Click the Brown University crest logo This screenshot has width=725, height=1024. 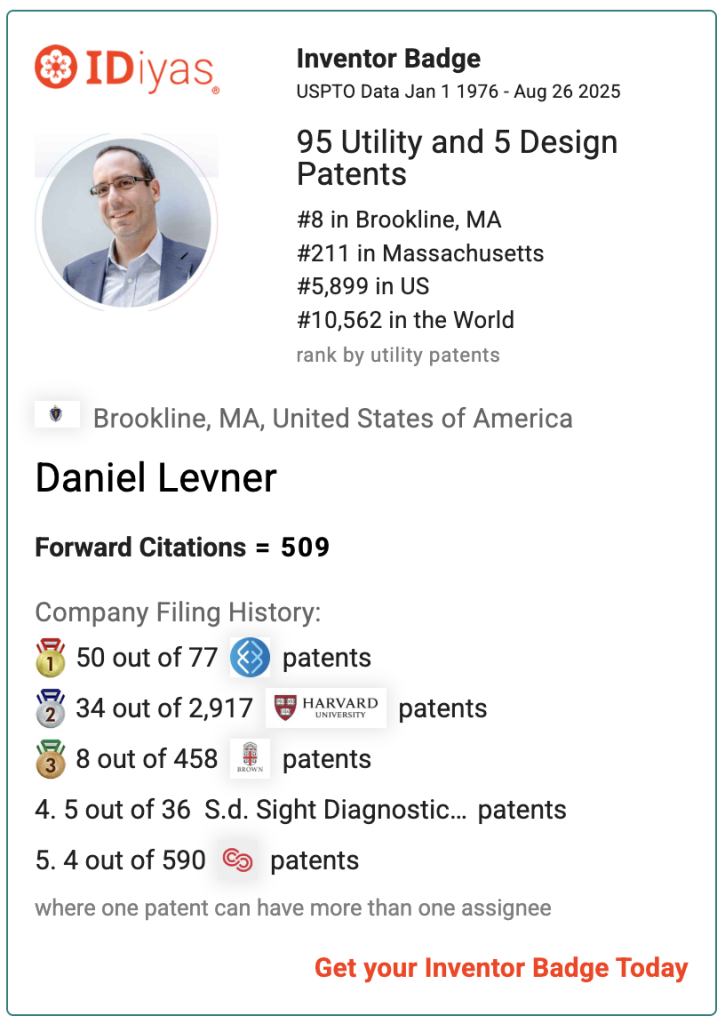coord(250,759)
